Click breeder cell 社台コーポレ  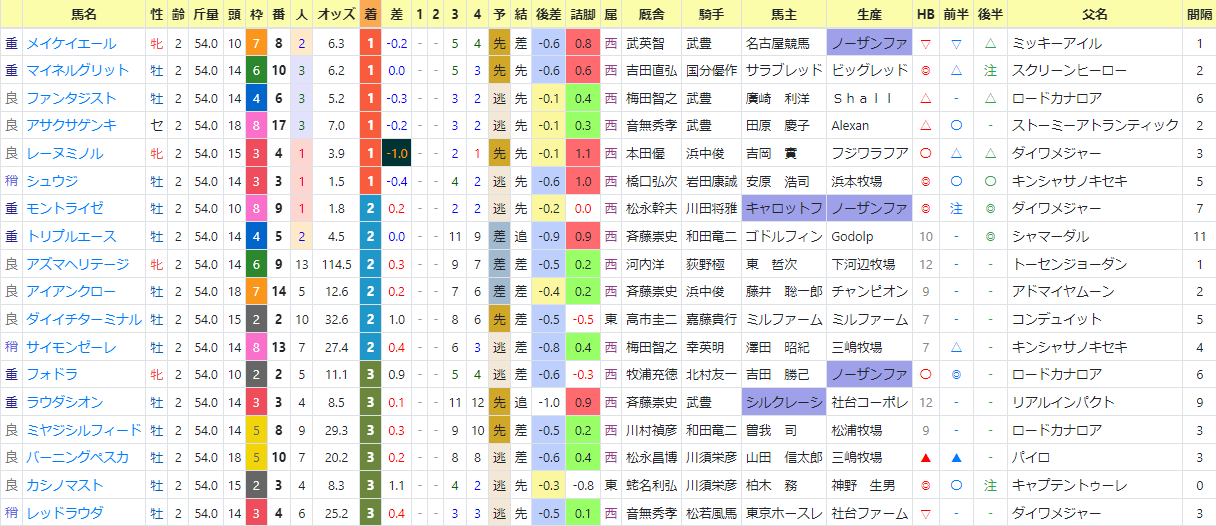[869, 401]
